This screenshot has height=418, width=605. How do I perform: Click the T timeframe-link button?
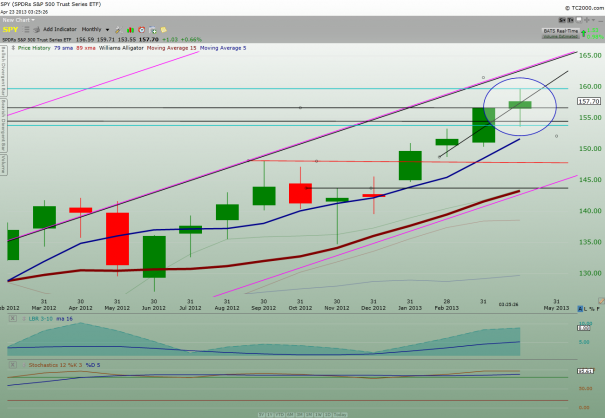tap(570, 20)
